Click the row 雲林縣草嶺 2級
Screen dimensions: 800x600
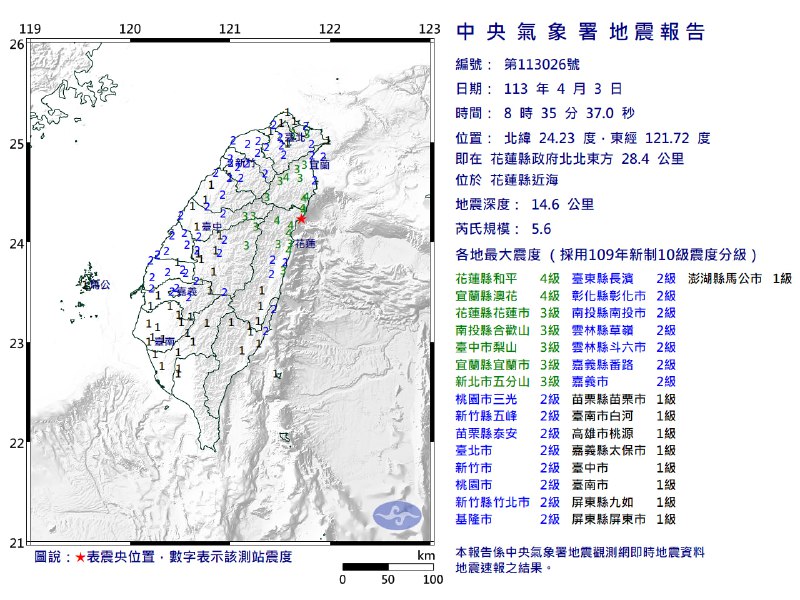[x=623, y=331]
